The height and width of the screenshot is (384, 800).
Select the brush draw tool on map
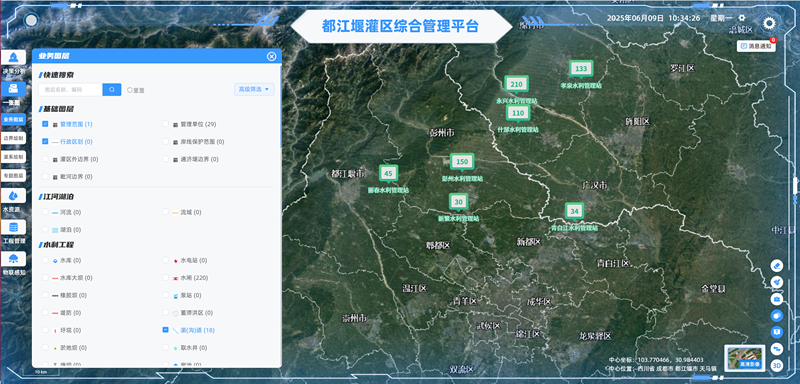pyautogui.click(x=777, y=282)
